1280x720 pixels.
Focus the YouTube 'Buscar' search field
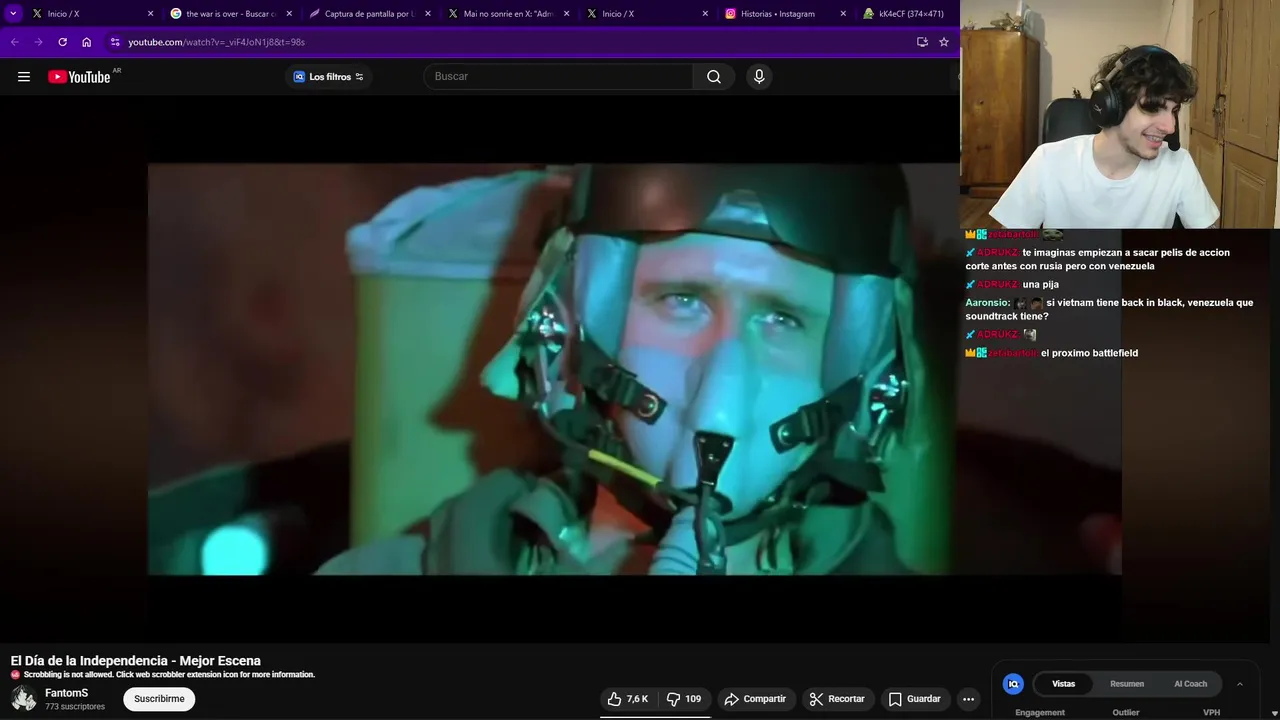pyautogui.click(x=558, y=77)
